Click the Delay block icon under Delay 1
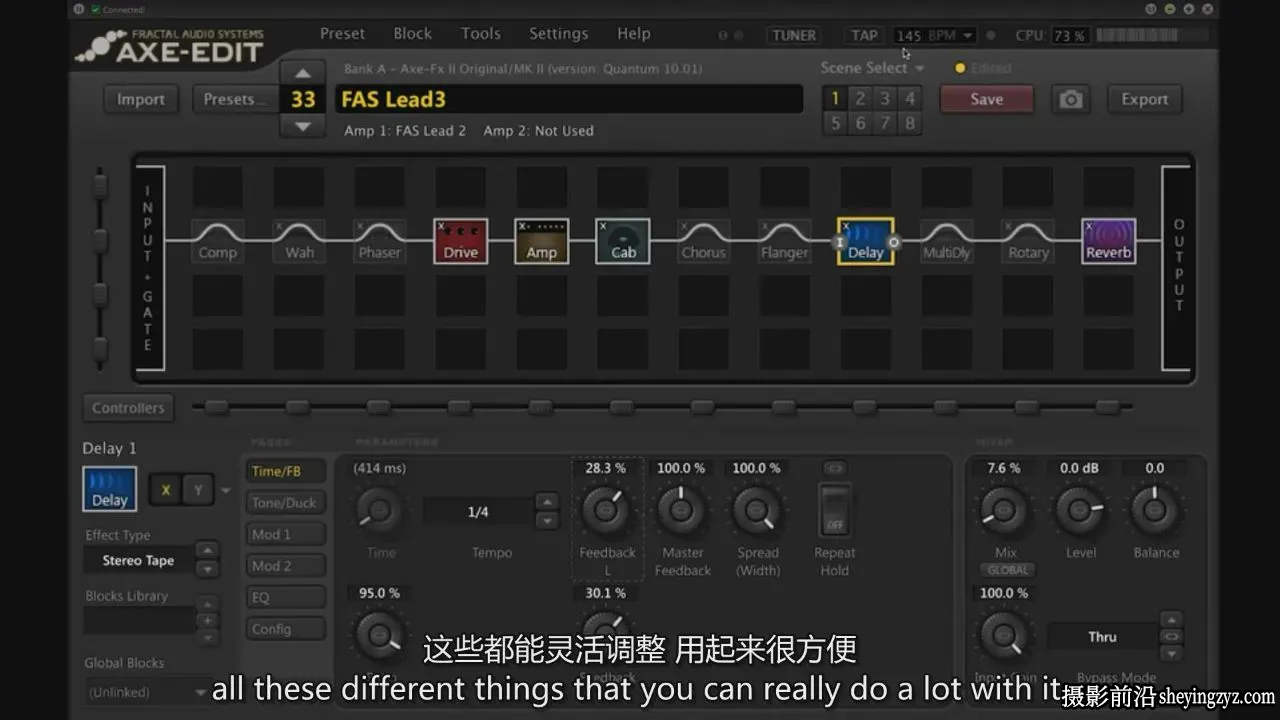The height and width of the screenshot is (720, 1280). pos(109,489)
